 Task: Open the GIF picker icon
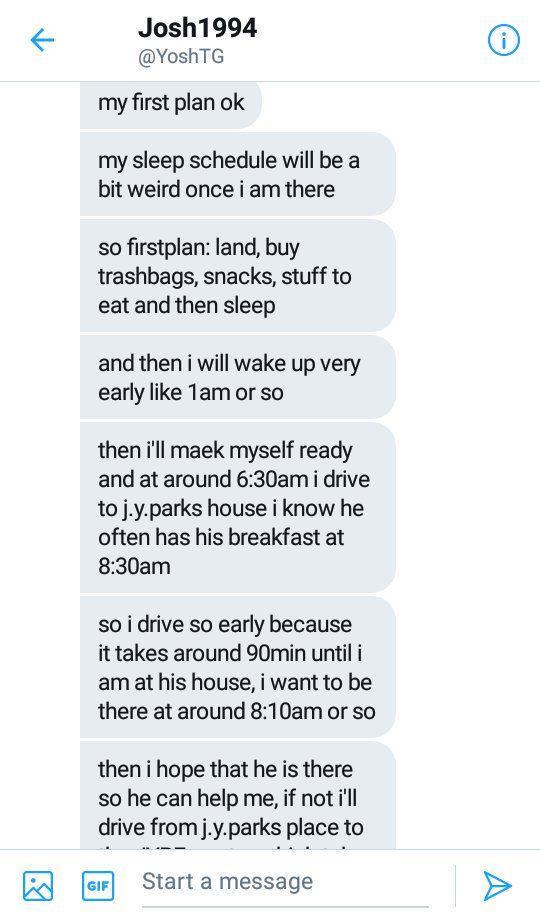pos(98,886)
